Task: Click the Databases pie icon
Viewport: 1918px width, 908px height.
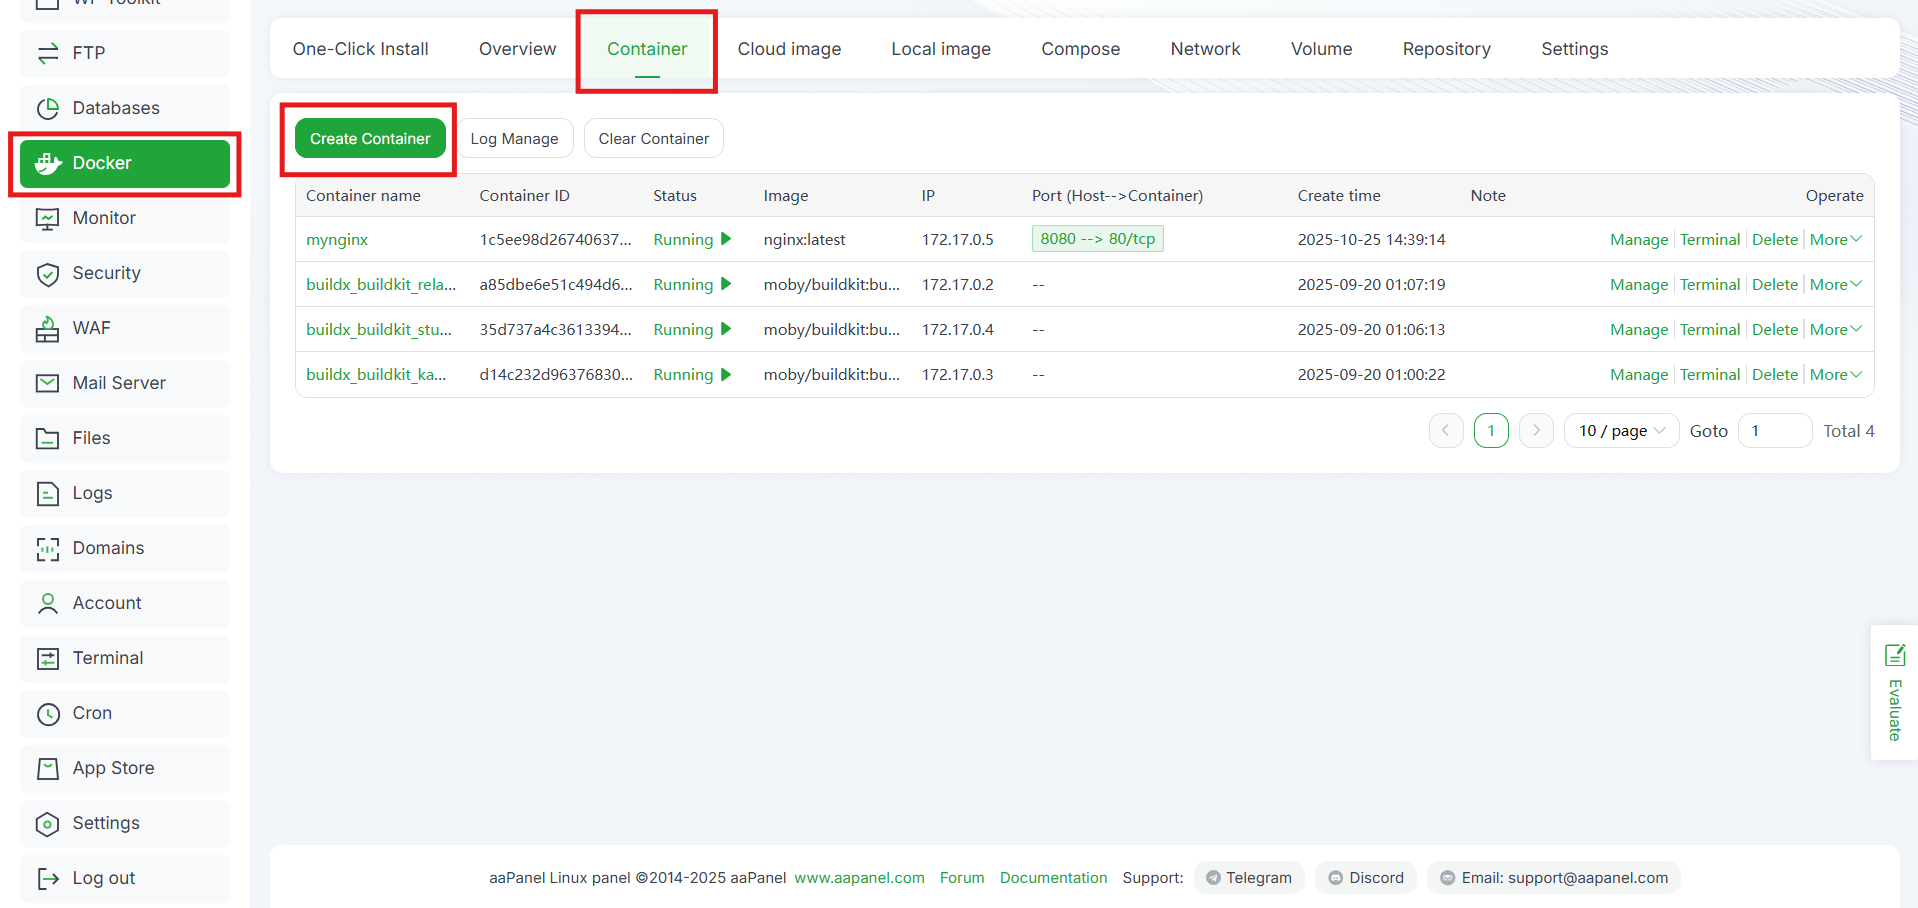Action: [x=48, y=108]
